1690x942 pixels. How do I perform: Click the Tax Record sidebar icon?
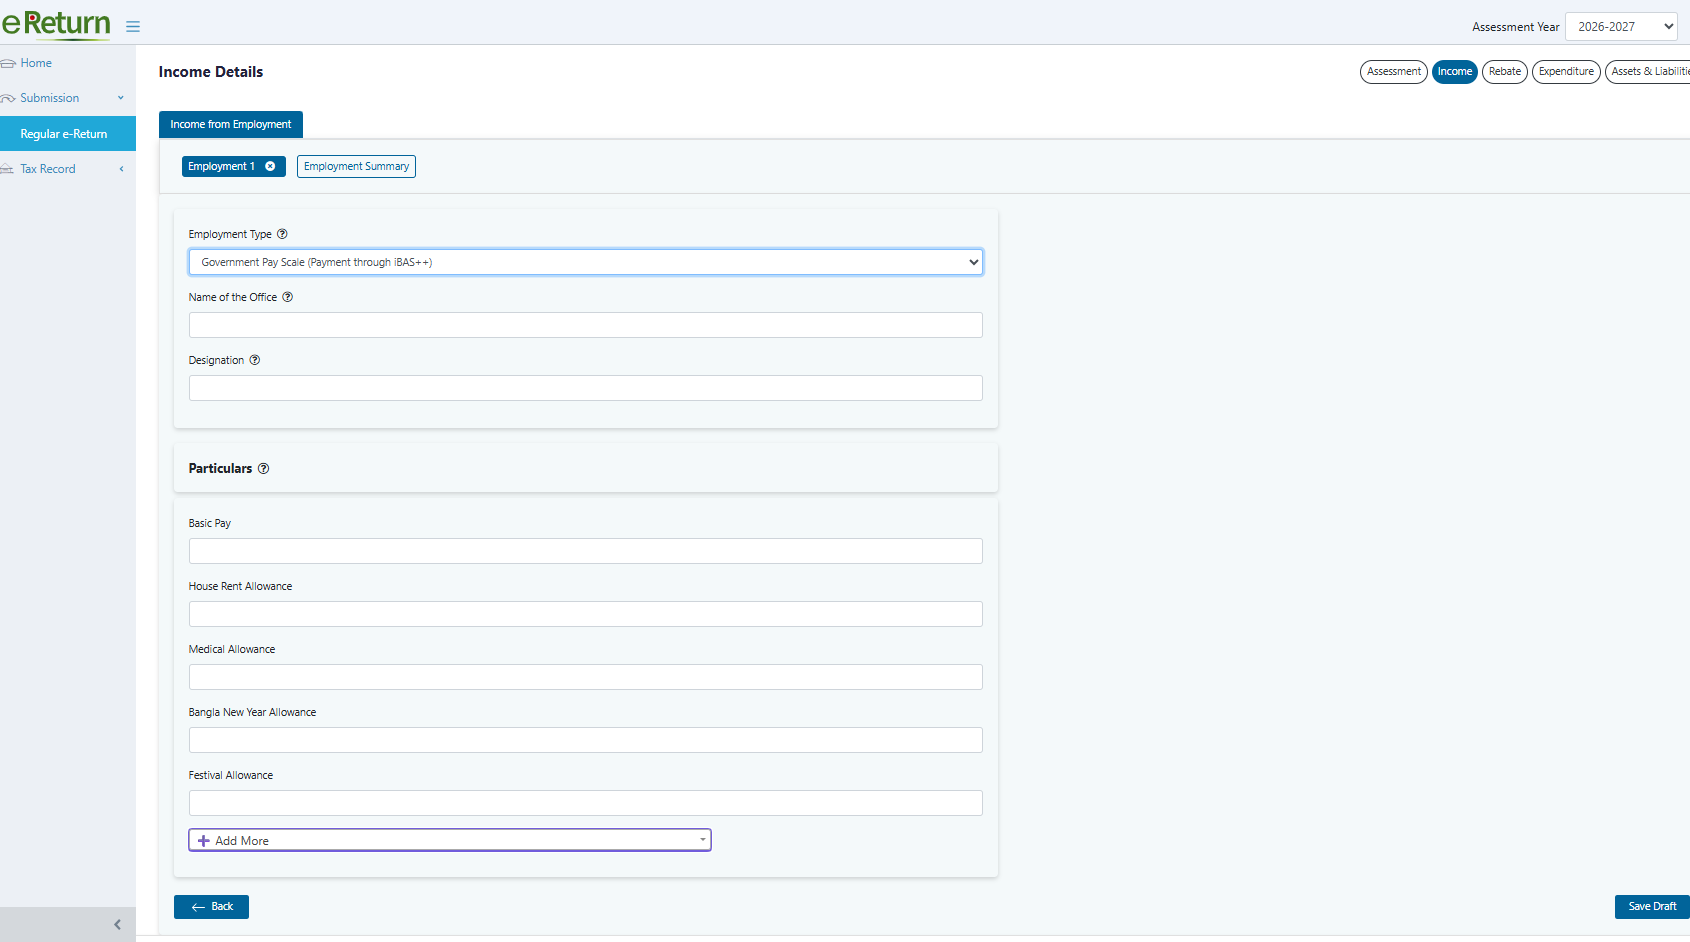pos(8,169)
